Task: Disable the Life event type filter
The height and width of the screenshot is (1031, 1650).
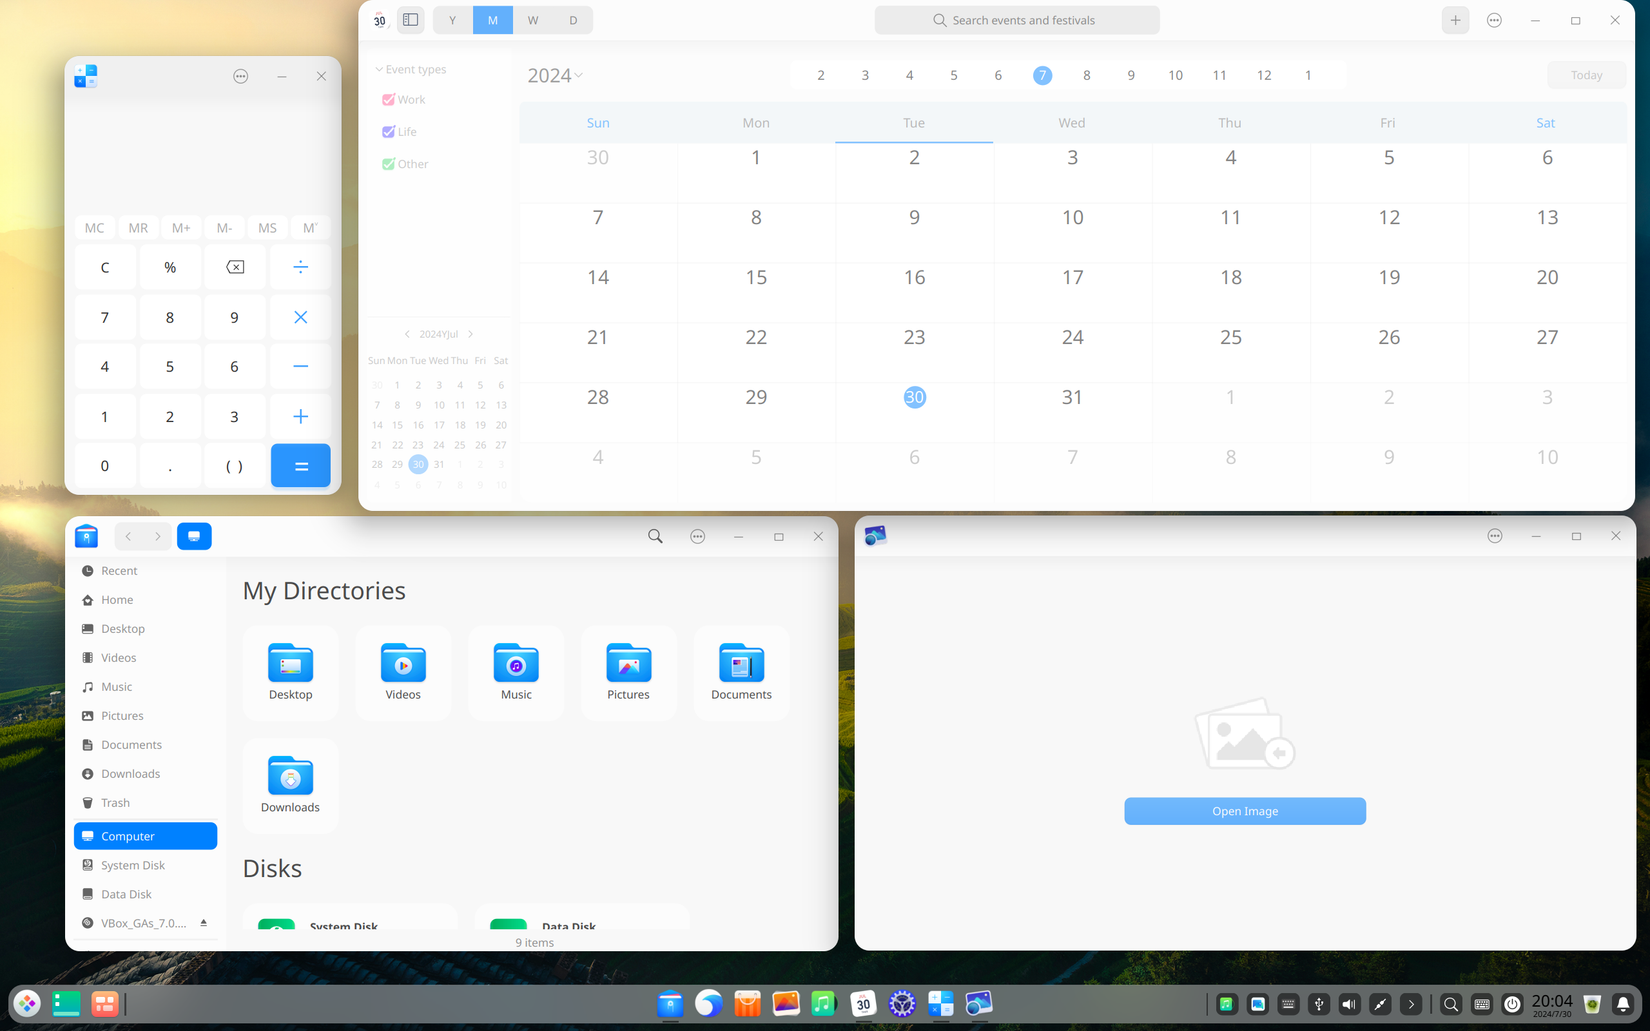Action: (x=389, y=131)
